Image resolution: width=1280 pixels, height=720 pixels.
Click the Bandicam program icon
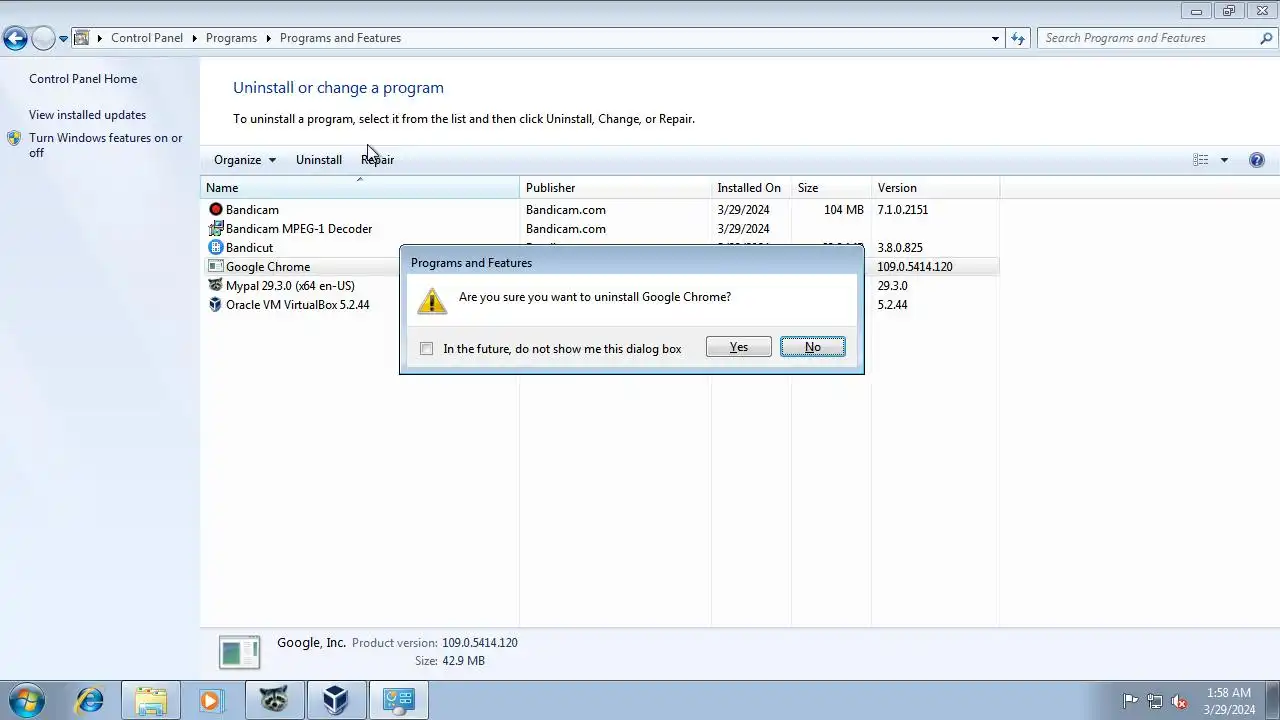coord(215,210)
